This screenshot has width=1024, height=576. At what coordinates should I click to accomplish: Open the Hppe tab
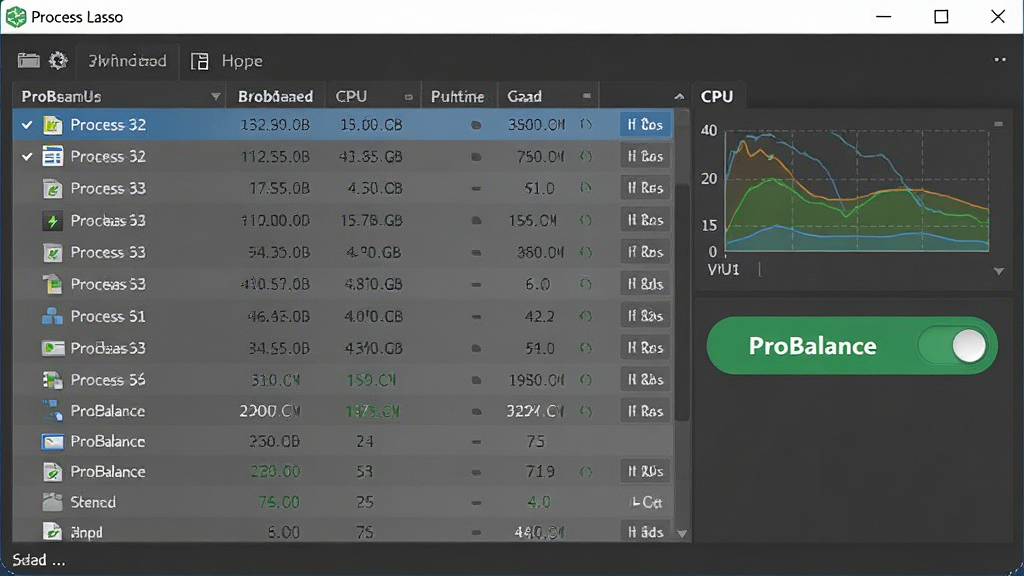(x=242, y=61)
